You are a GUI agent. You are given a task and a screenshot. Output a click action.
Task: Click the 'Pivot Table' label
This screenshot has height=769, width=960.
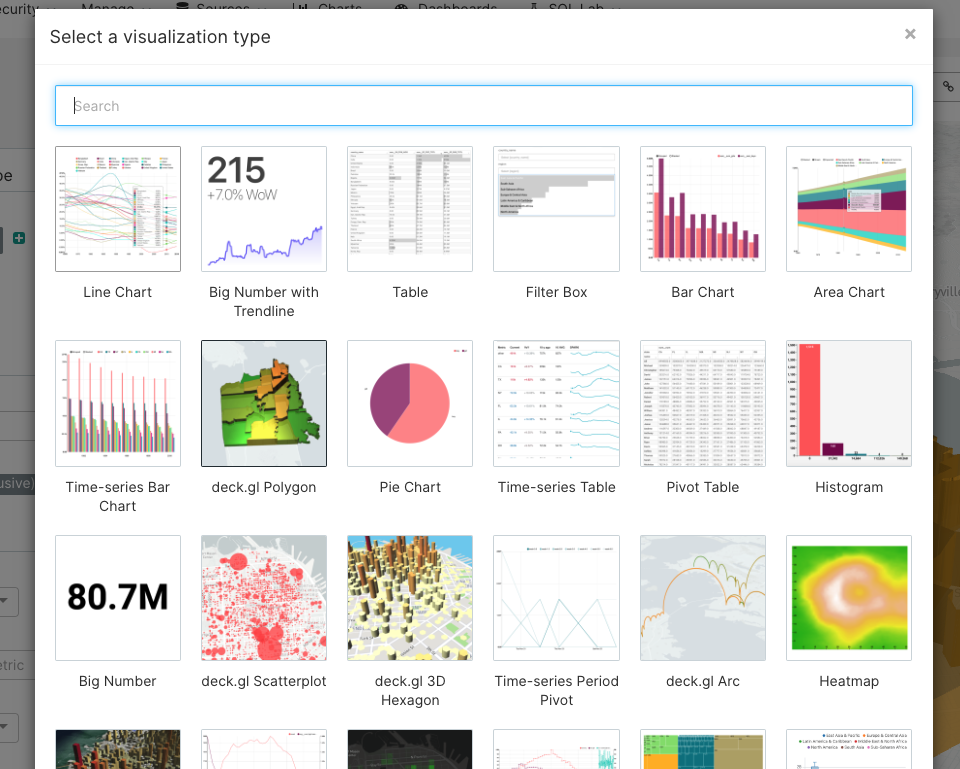[703, 487]
